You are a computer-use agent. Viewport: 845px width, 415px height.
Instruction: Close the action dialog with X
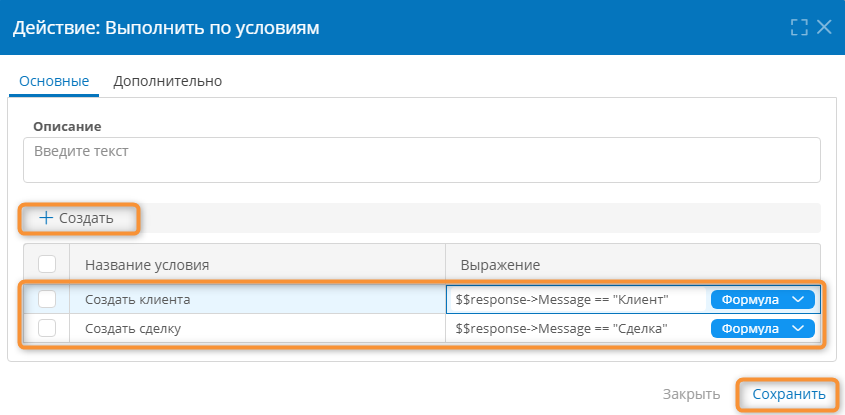point(824,27)
